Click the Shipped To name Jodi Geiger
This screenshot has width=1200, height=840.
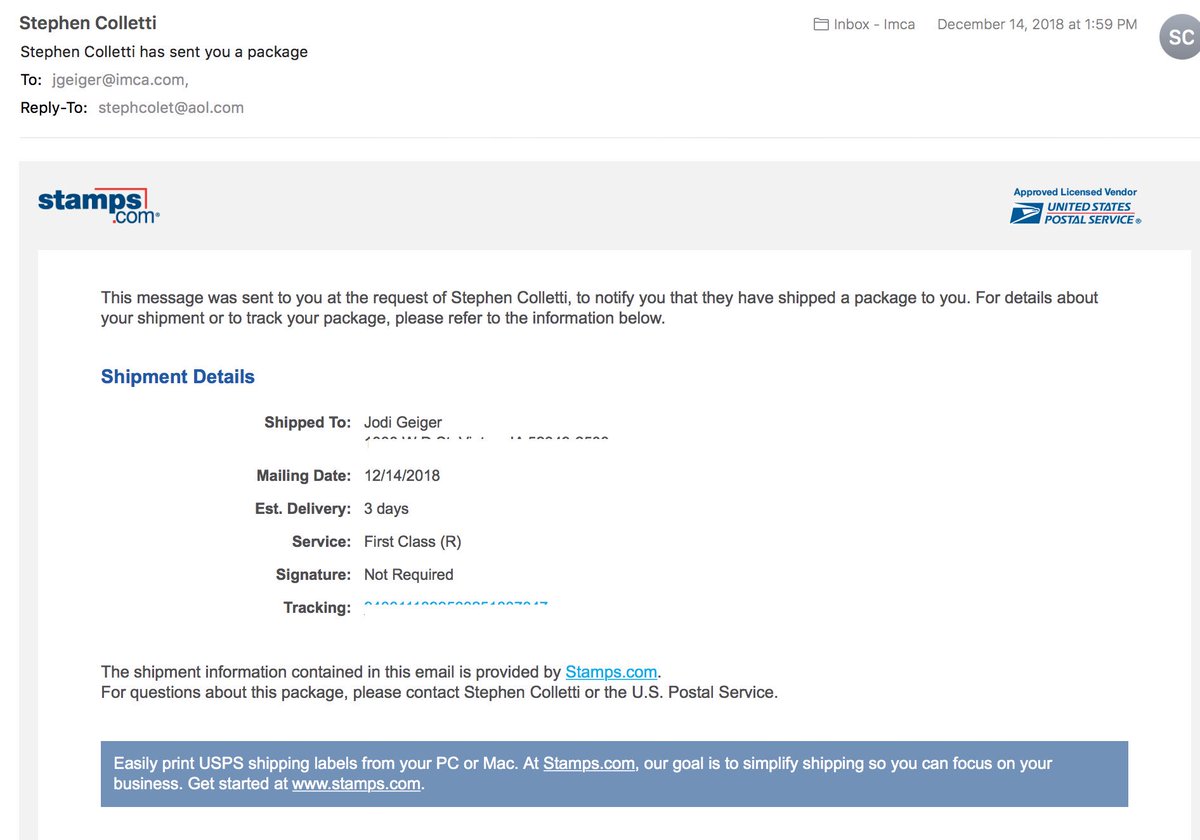tap(403, 422)
